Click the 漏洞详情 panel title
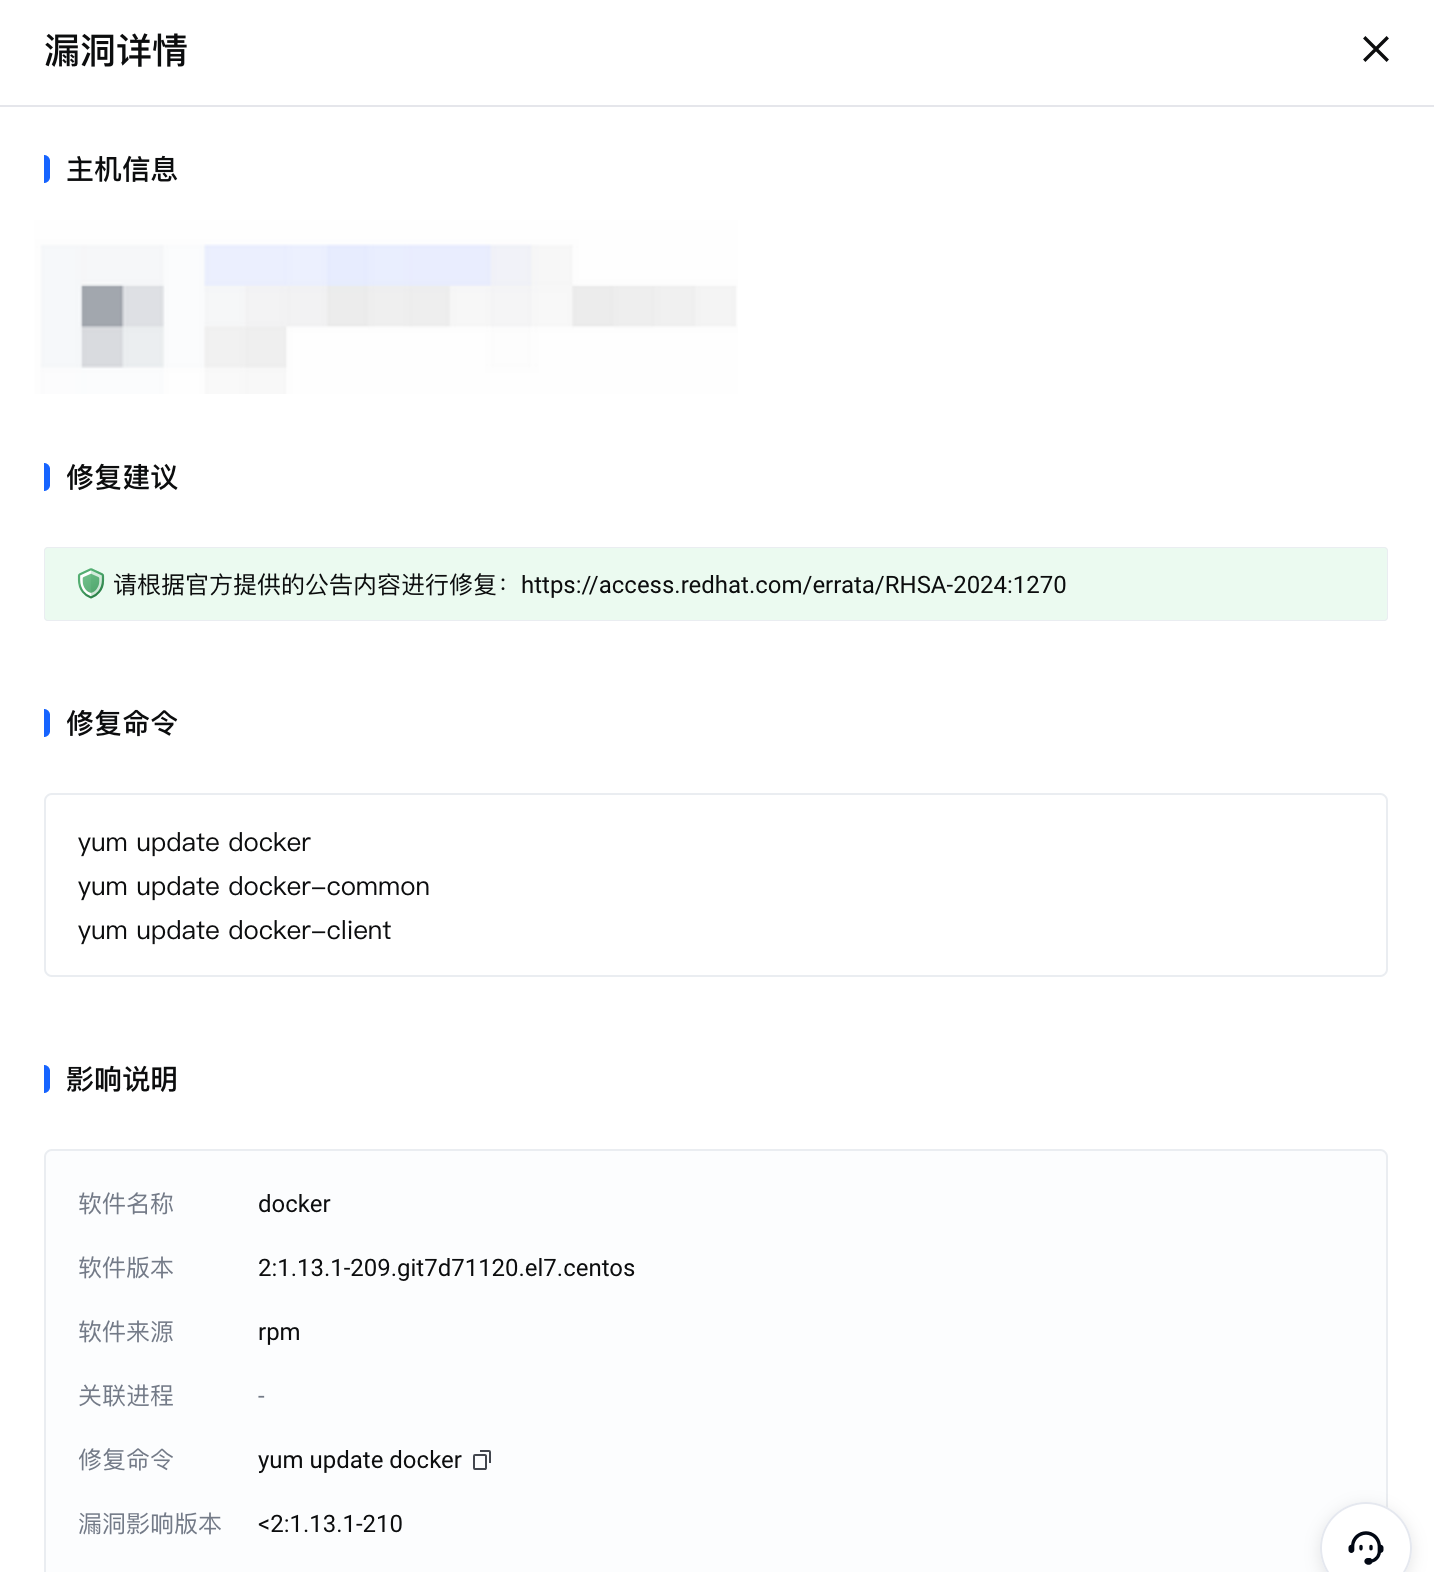This screenshot has width=1434, height=1572. 116,51
